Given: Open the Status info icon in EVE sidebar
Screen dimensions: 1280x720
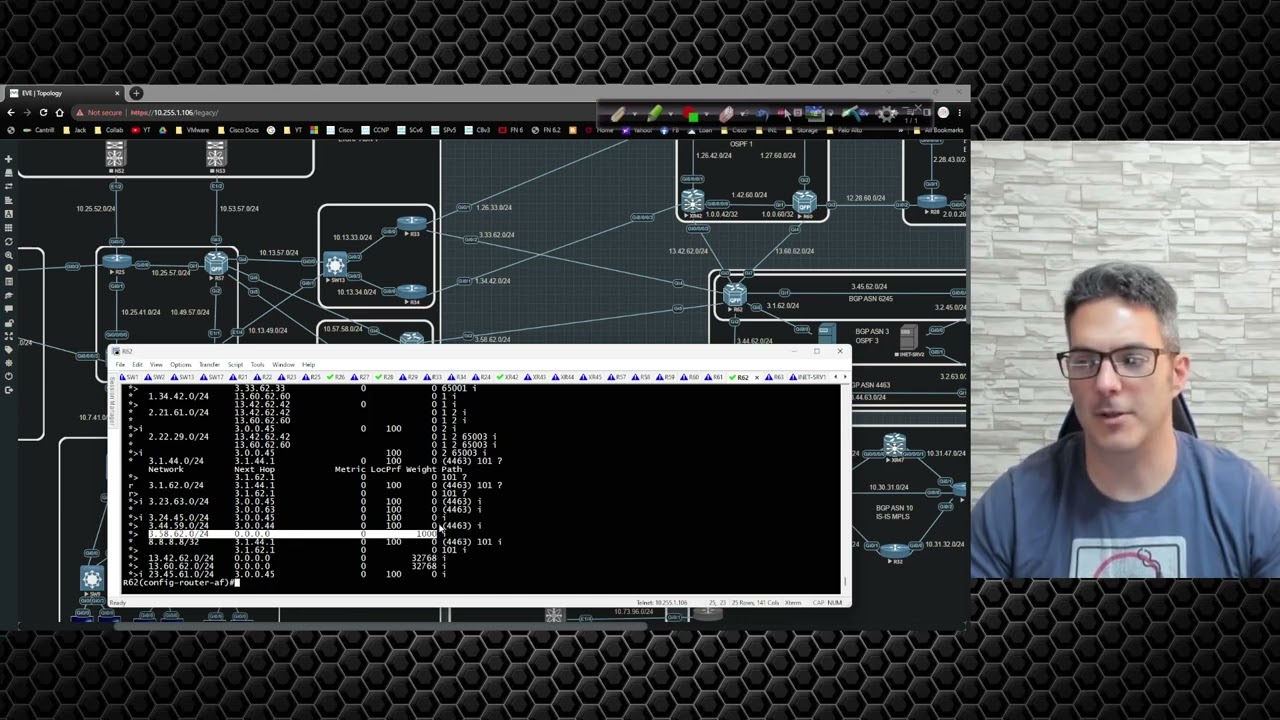Looking at the screenshot, I should (x=8, y=268).
